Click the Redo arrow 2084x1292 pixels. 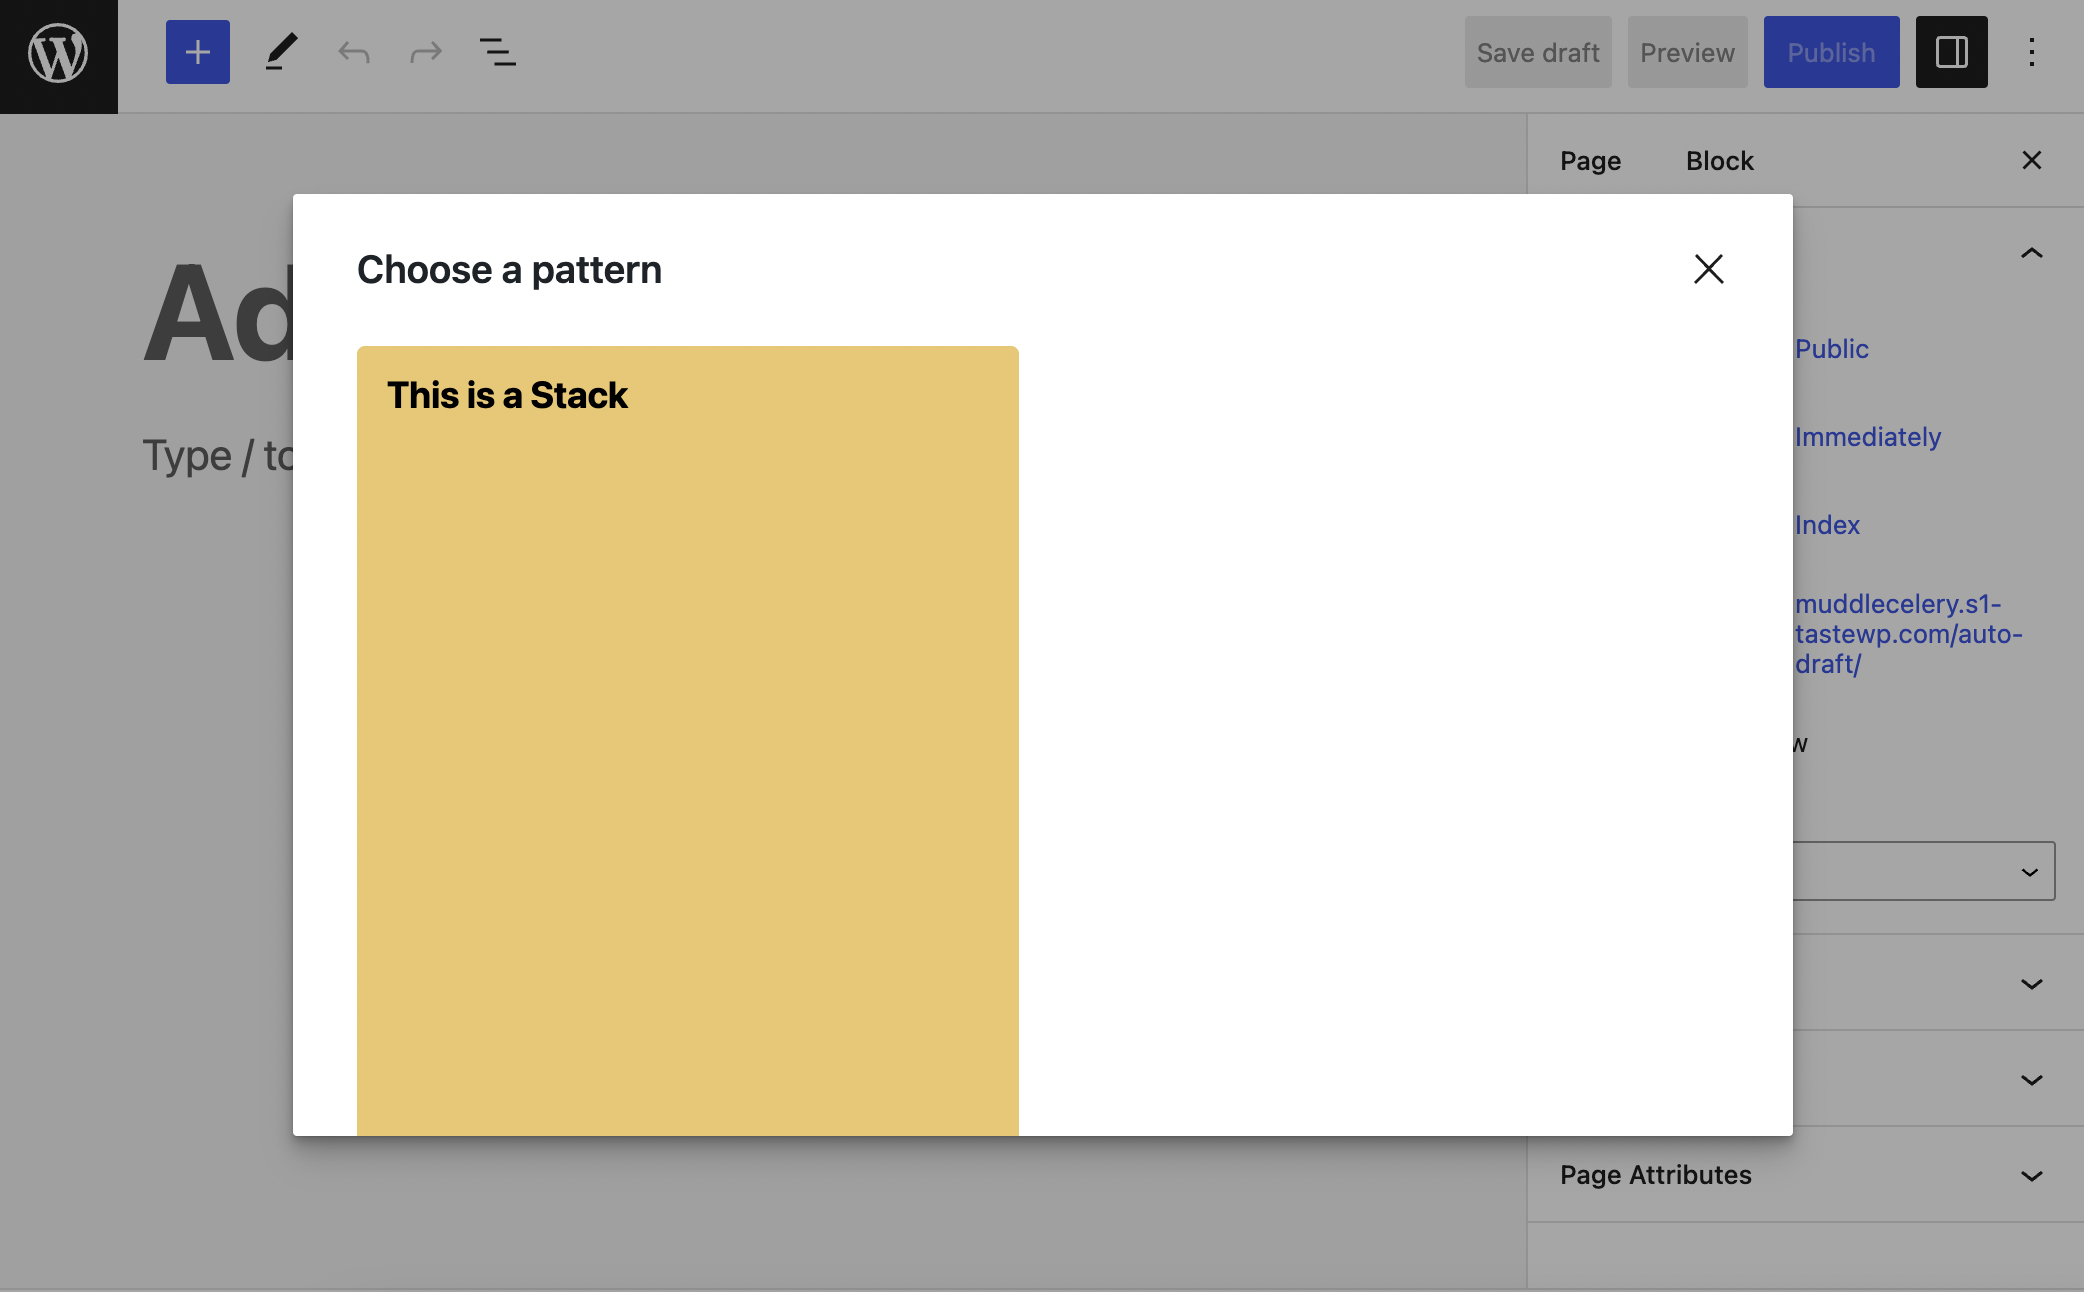[426, 52]
